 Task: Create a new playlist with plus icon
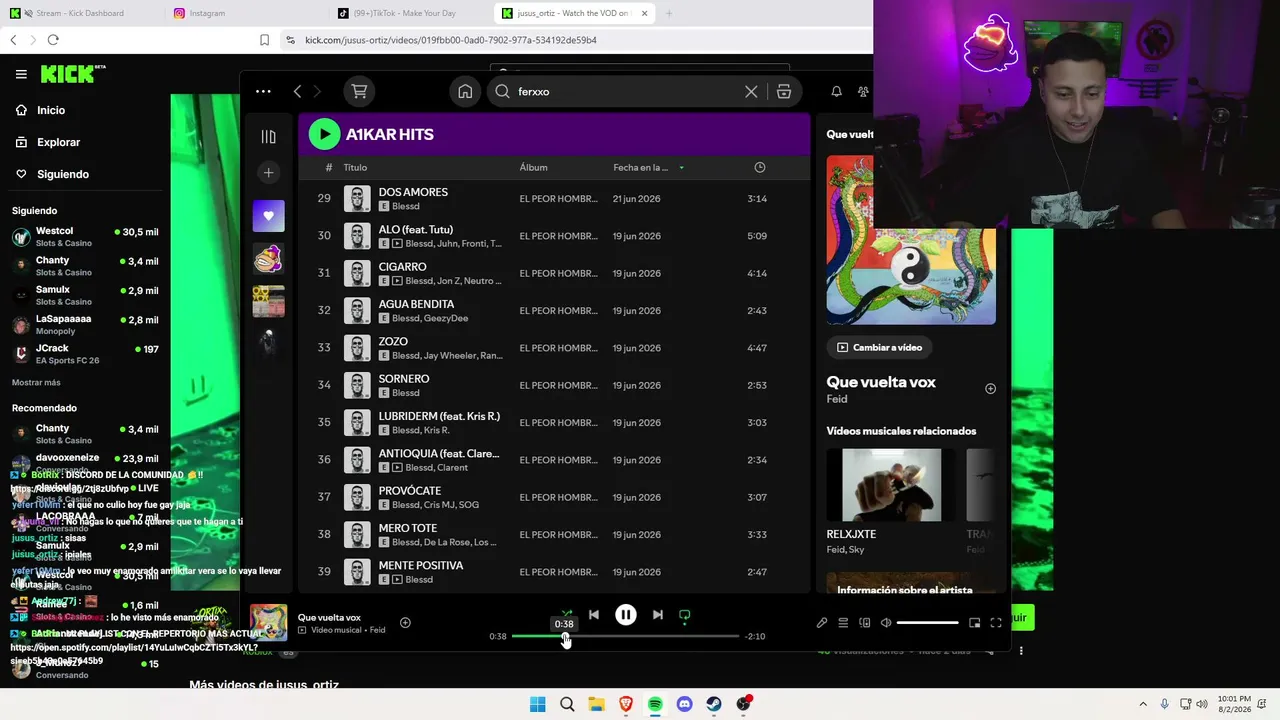268,173
